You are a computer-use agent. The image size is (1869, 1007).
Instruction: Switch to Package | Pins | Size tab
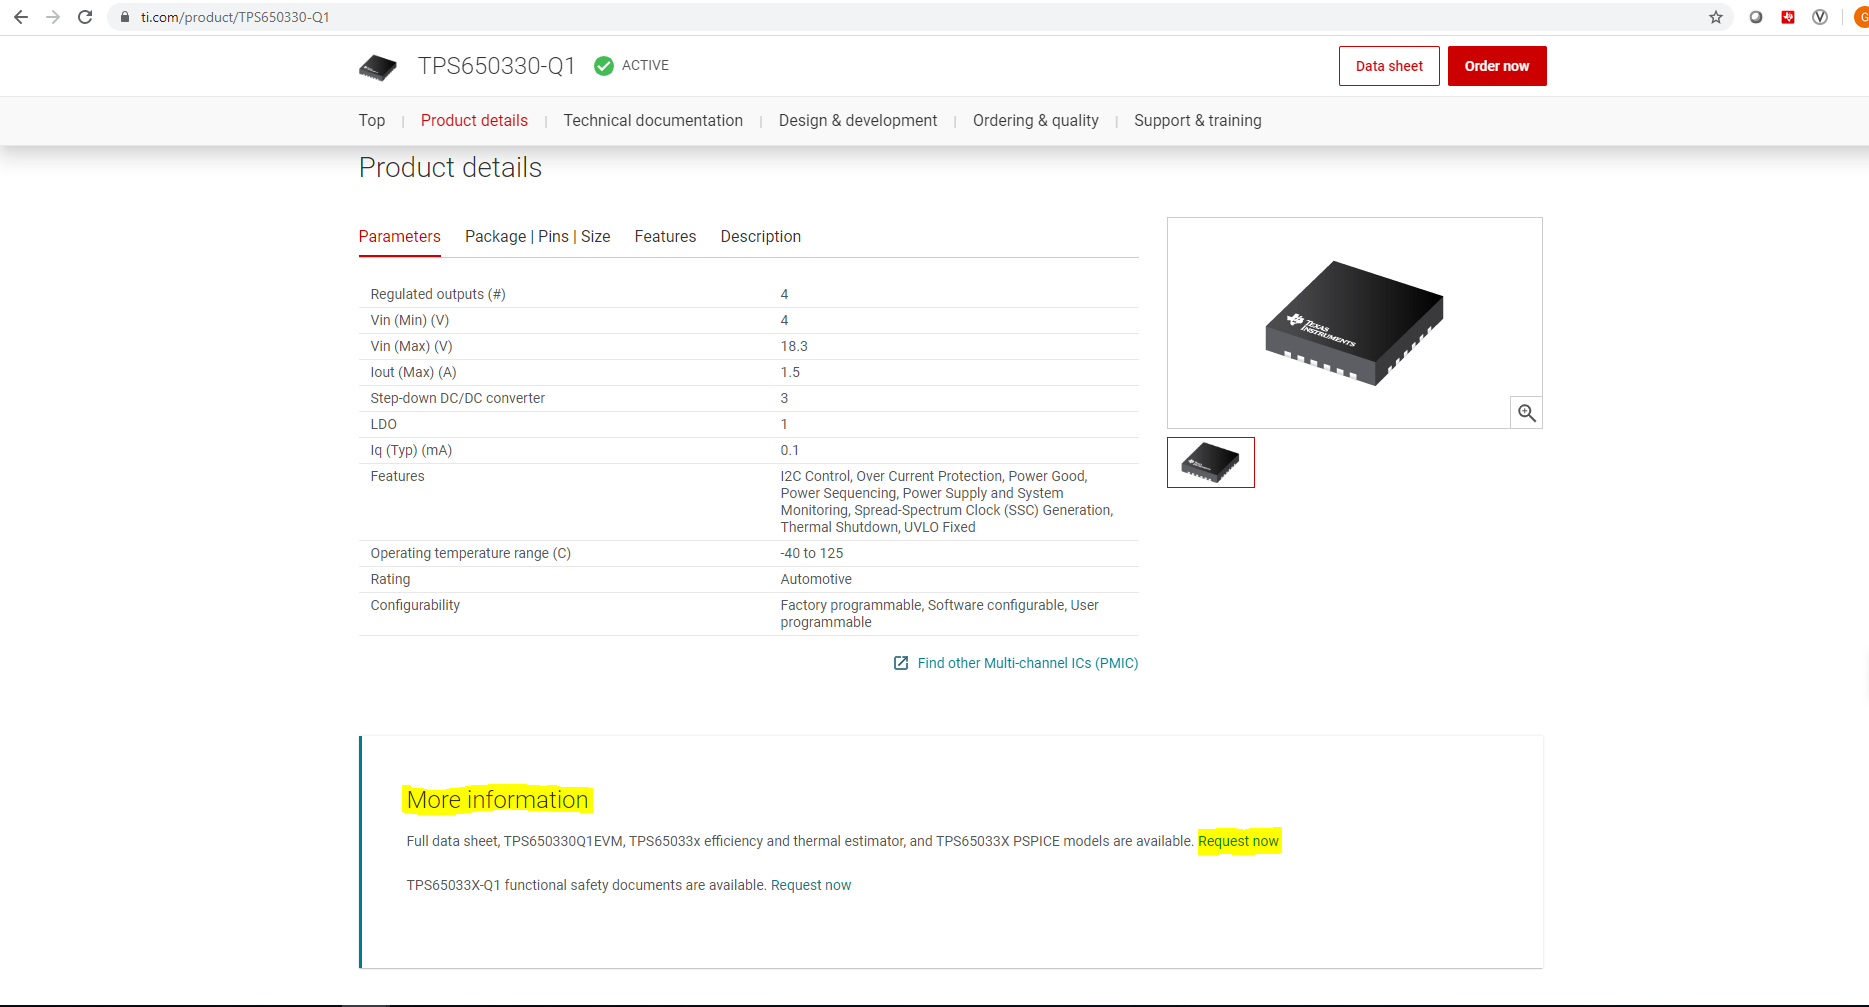[538, 237]
